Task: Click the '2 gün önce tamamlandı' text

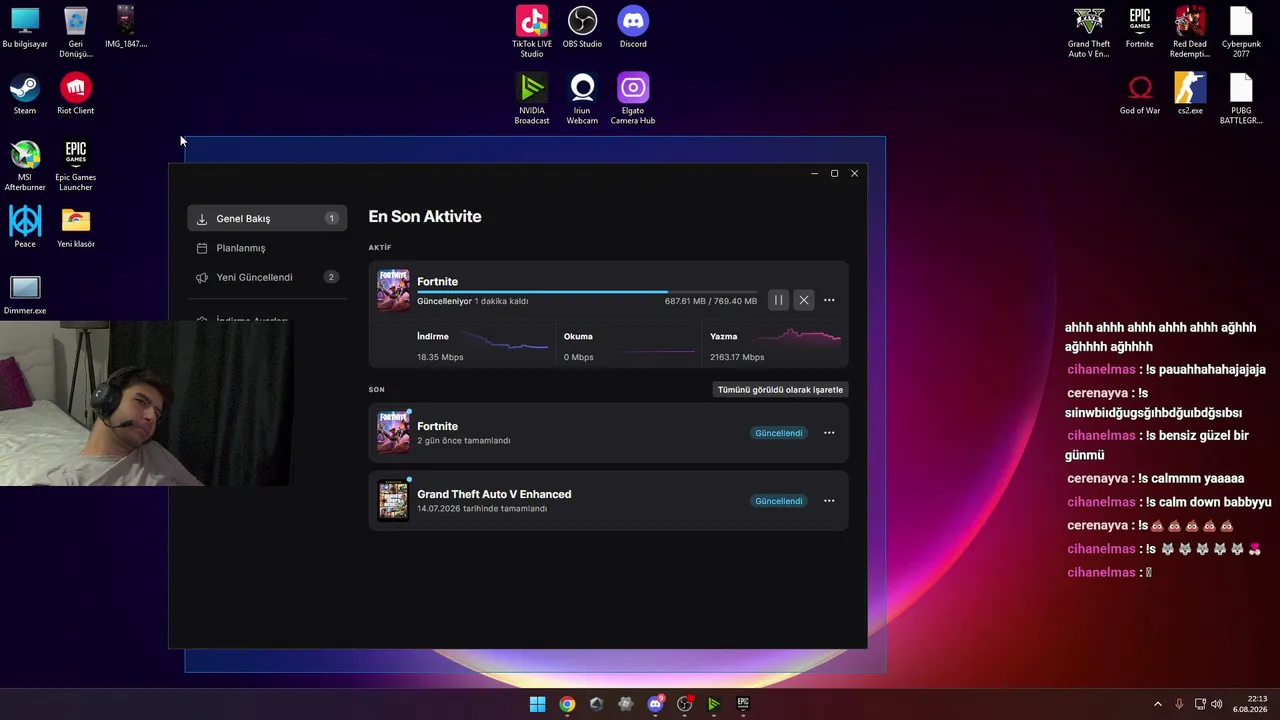Action: pyautogui.click(x=464, y=441)
